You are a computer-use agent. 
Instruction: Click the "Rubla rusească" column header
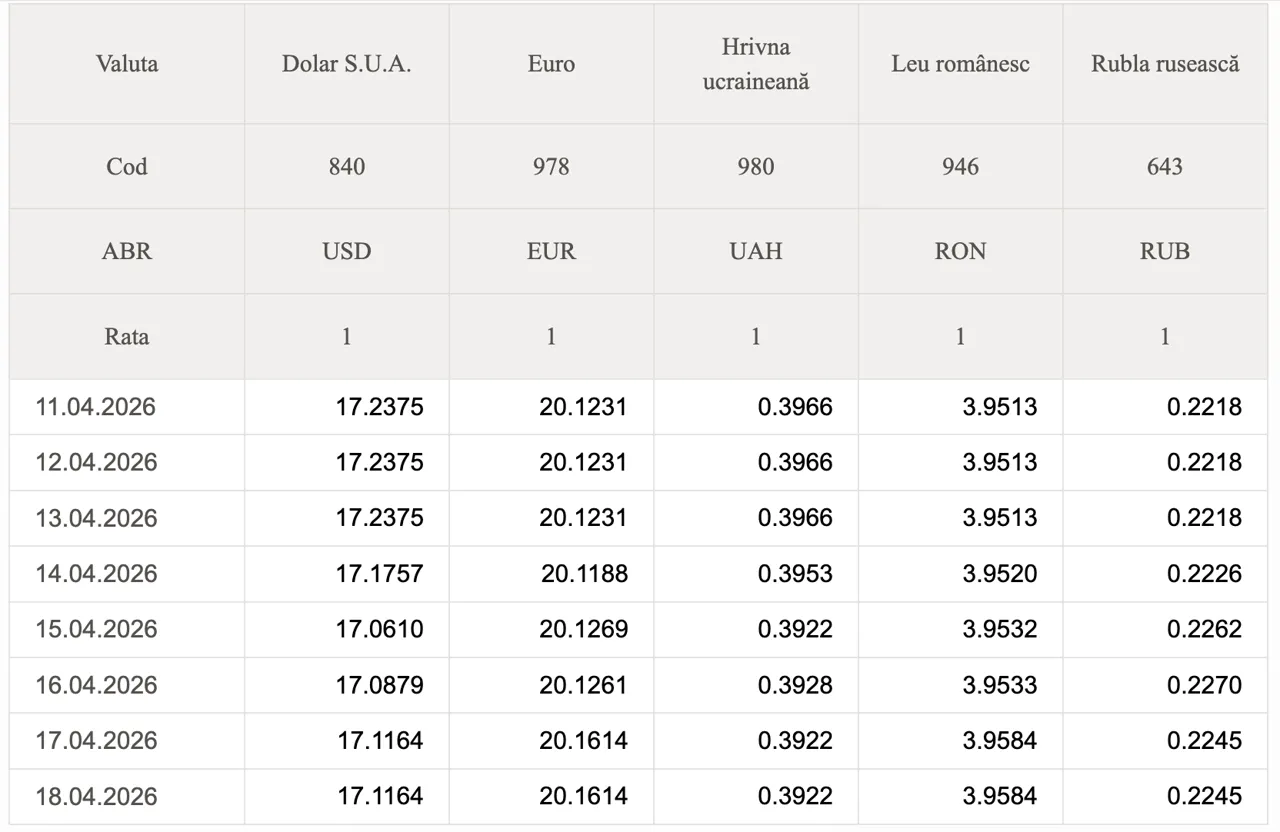(x=1165, y=64)
